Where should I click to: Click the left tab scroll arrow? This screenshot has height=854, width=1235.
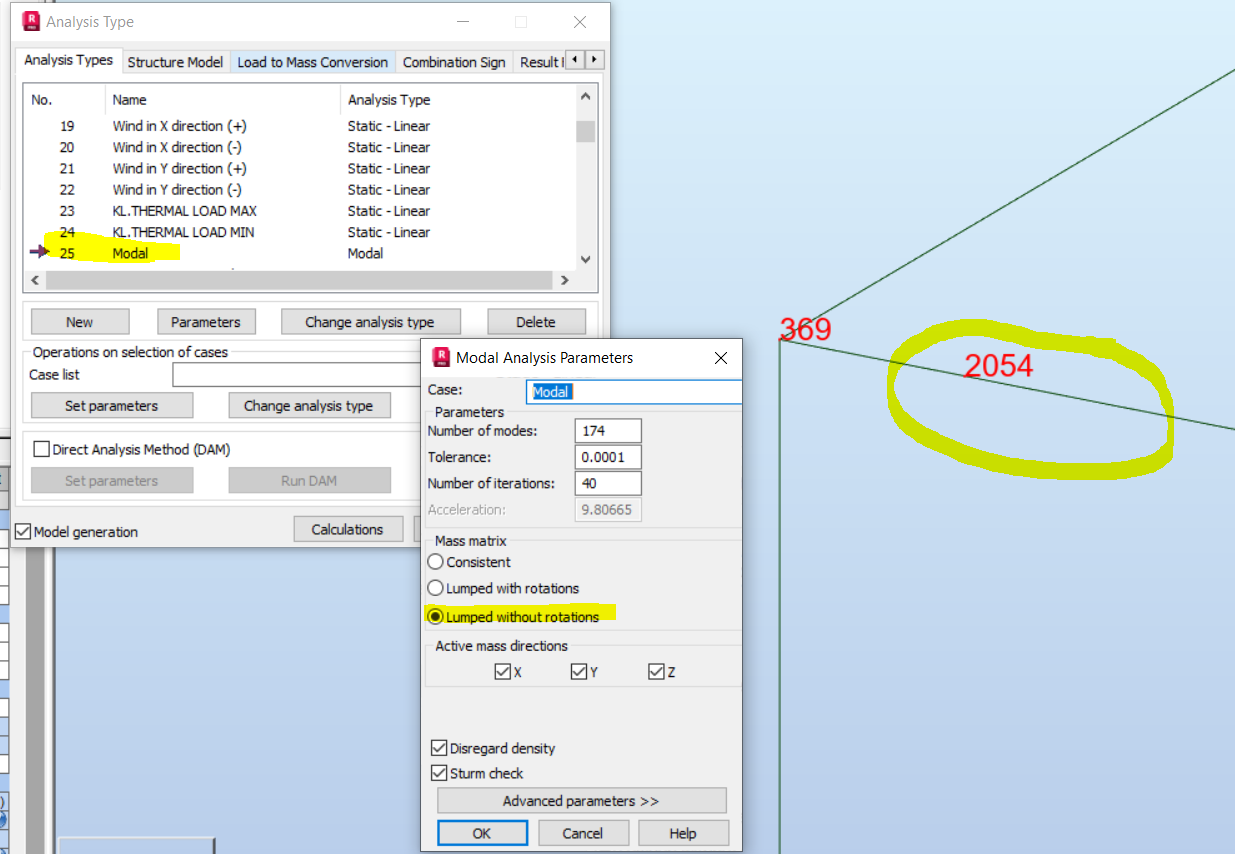pyautogui.click(x=572, y=60)
